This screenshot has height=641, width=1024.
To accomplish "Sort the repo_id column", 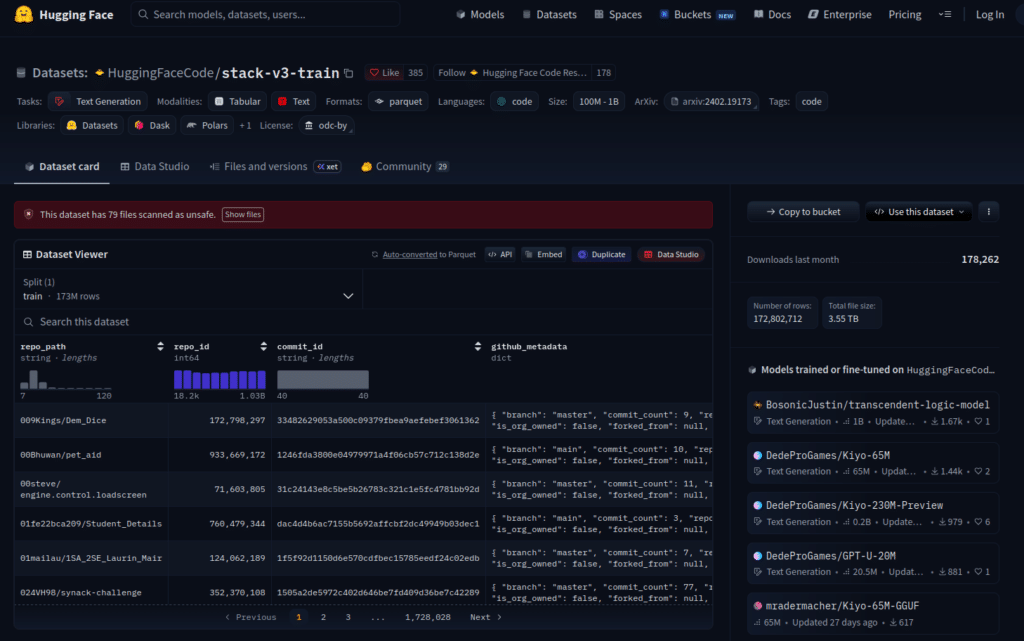I will tap(263, 347).
